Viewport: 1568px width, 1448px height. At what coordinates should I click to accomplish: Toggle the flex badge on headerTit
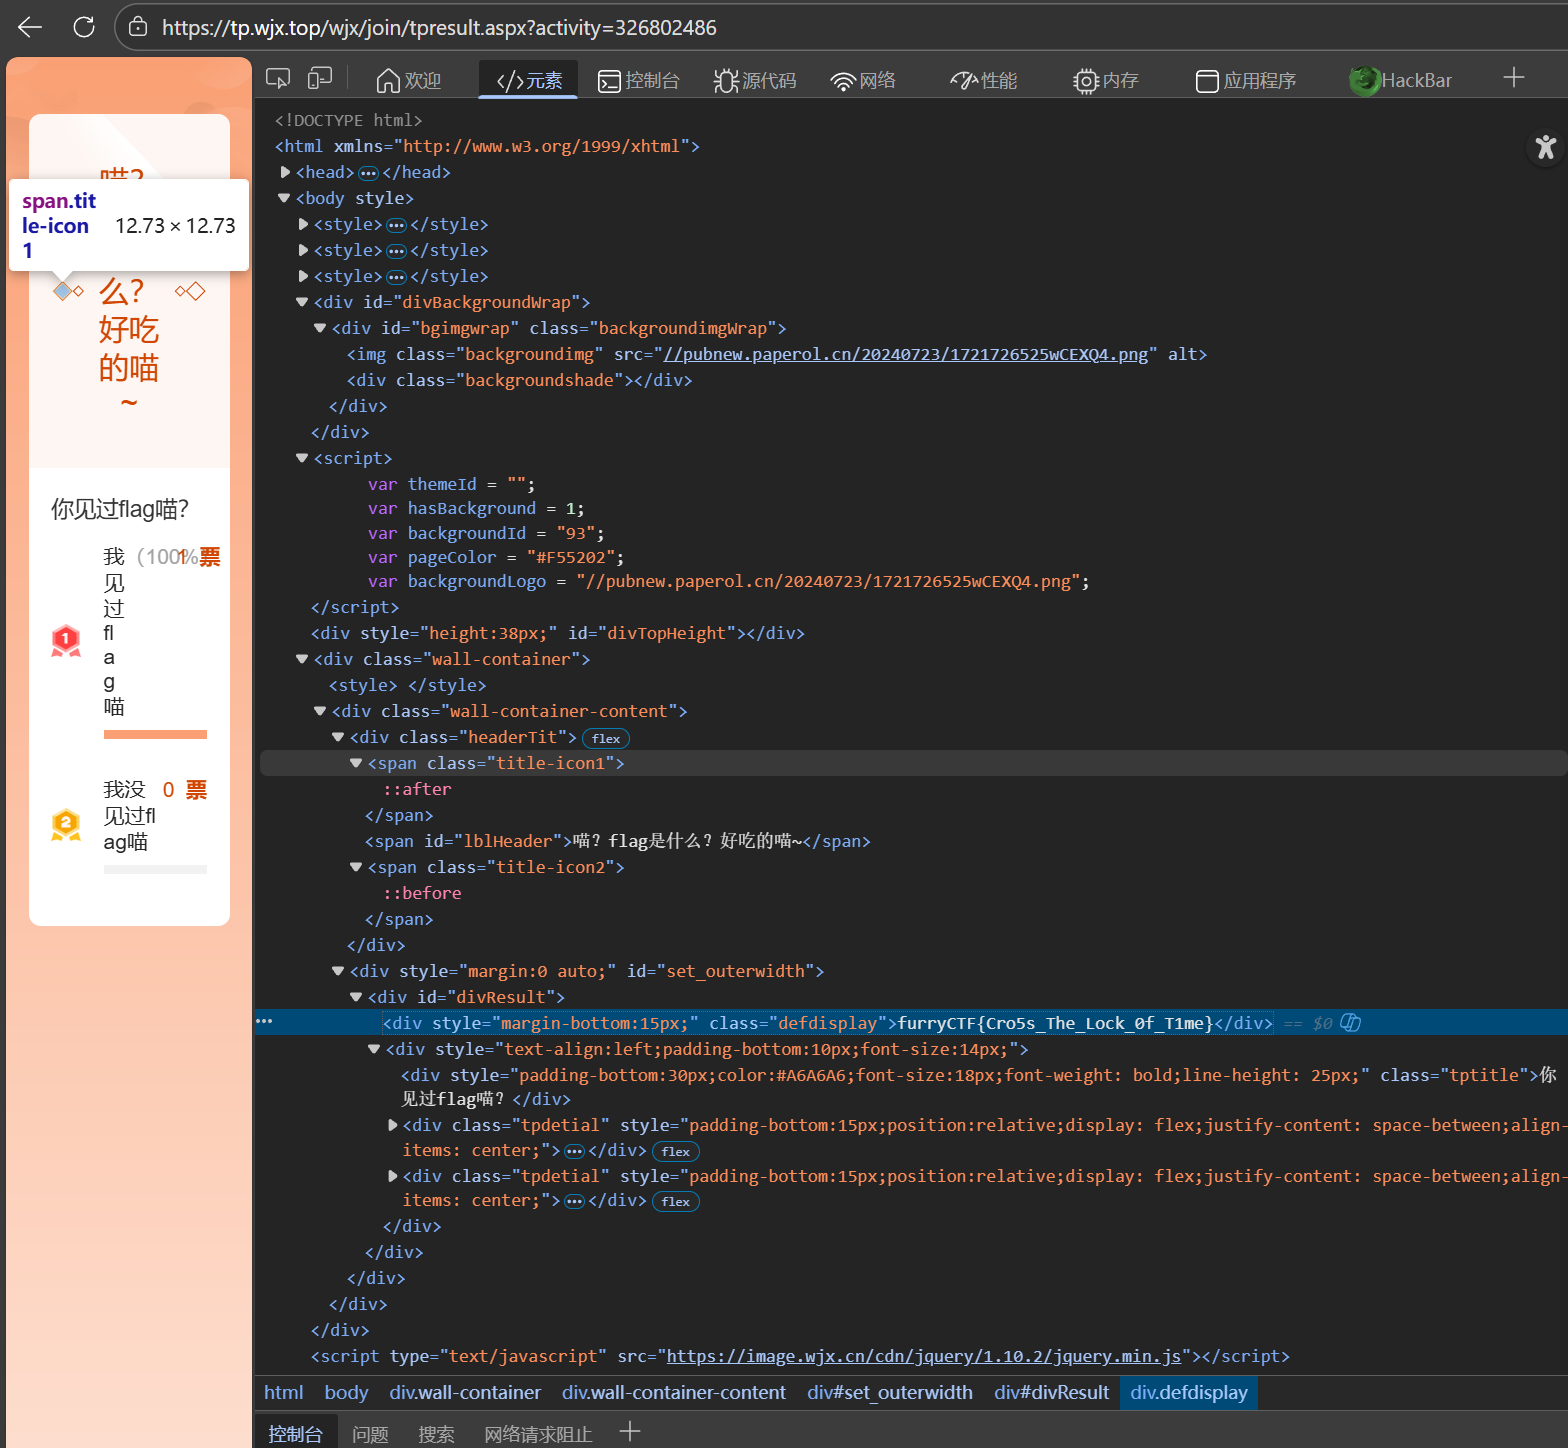(x=606, y=738)
